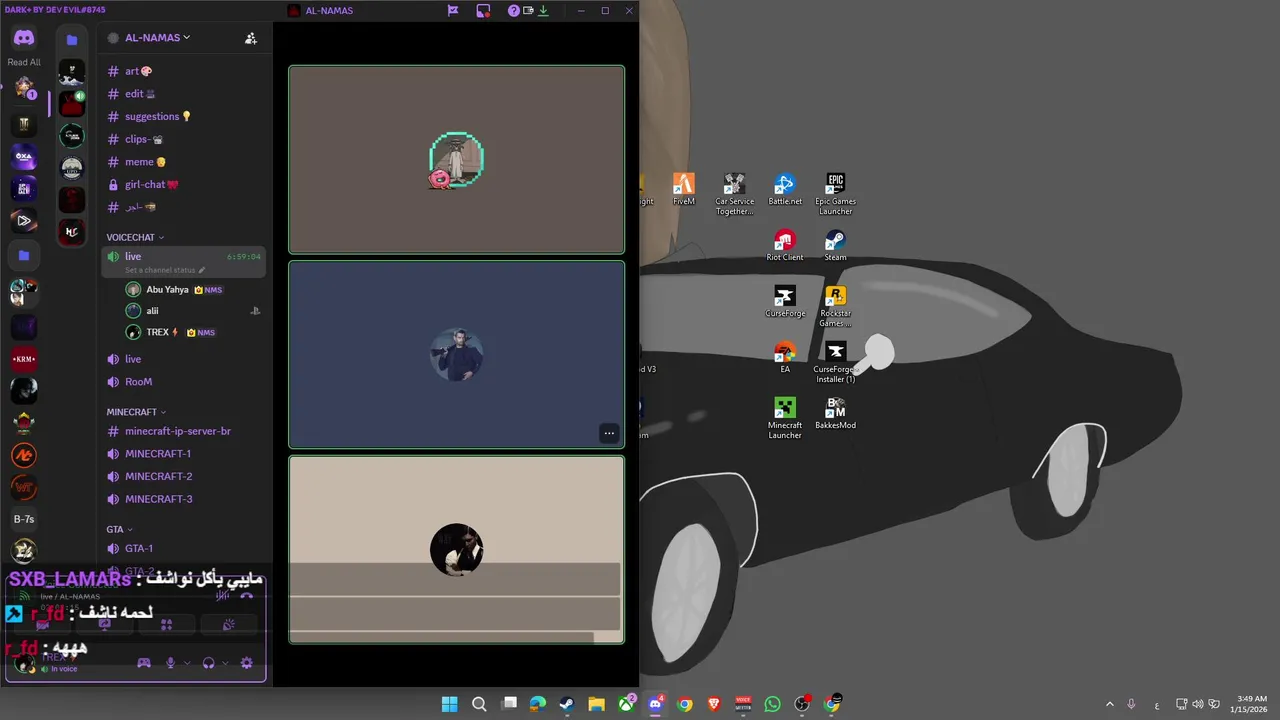Open OBS Studio from taskbar
Image resolution: width=1280 pixels, height=720 pixels.
pyautogui.click(x=802, y=704)
